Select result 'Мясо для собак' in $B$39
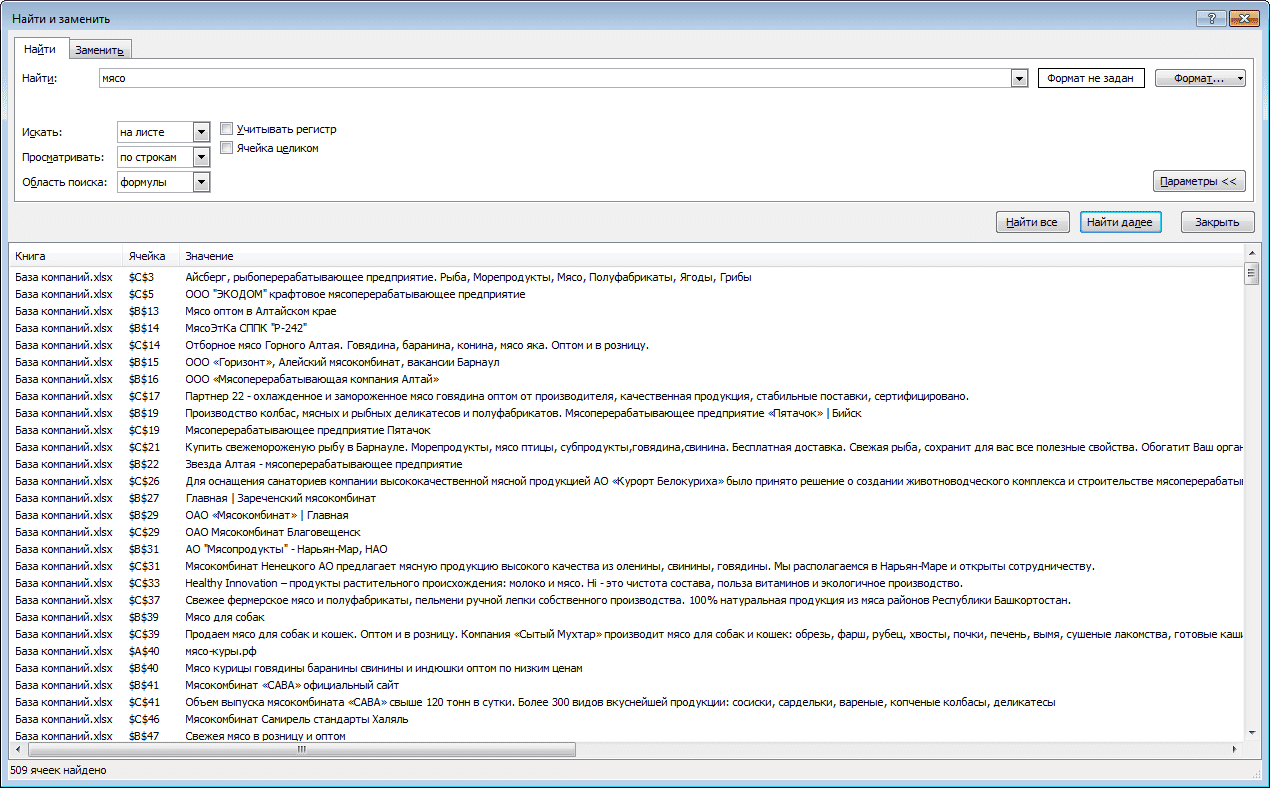The width and height of the screenshot is (1270, 788). tap(626, 617)
